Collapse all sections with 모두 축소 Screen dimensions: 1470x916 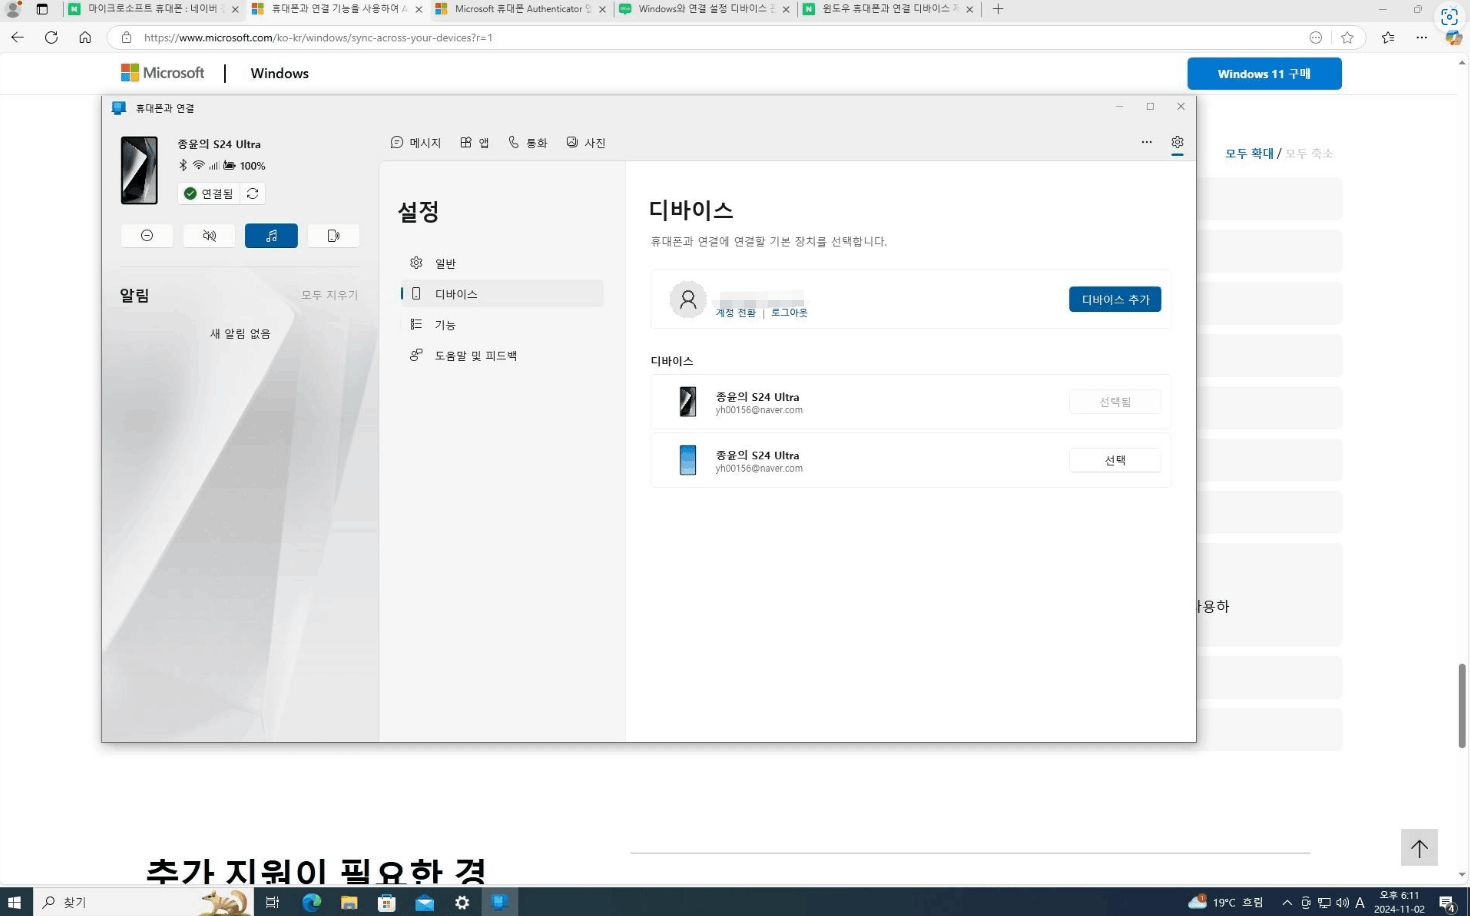tap(1309, 153)
